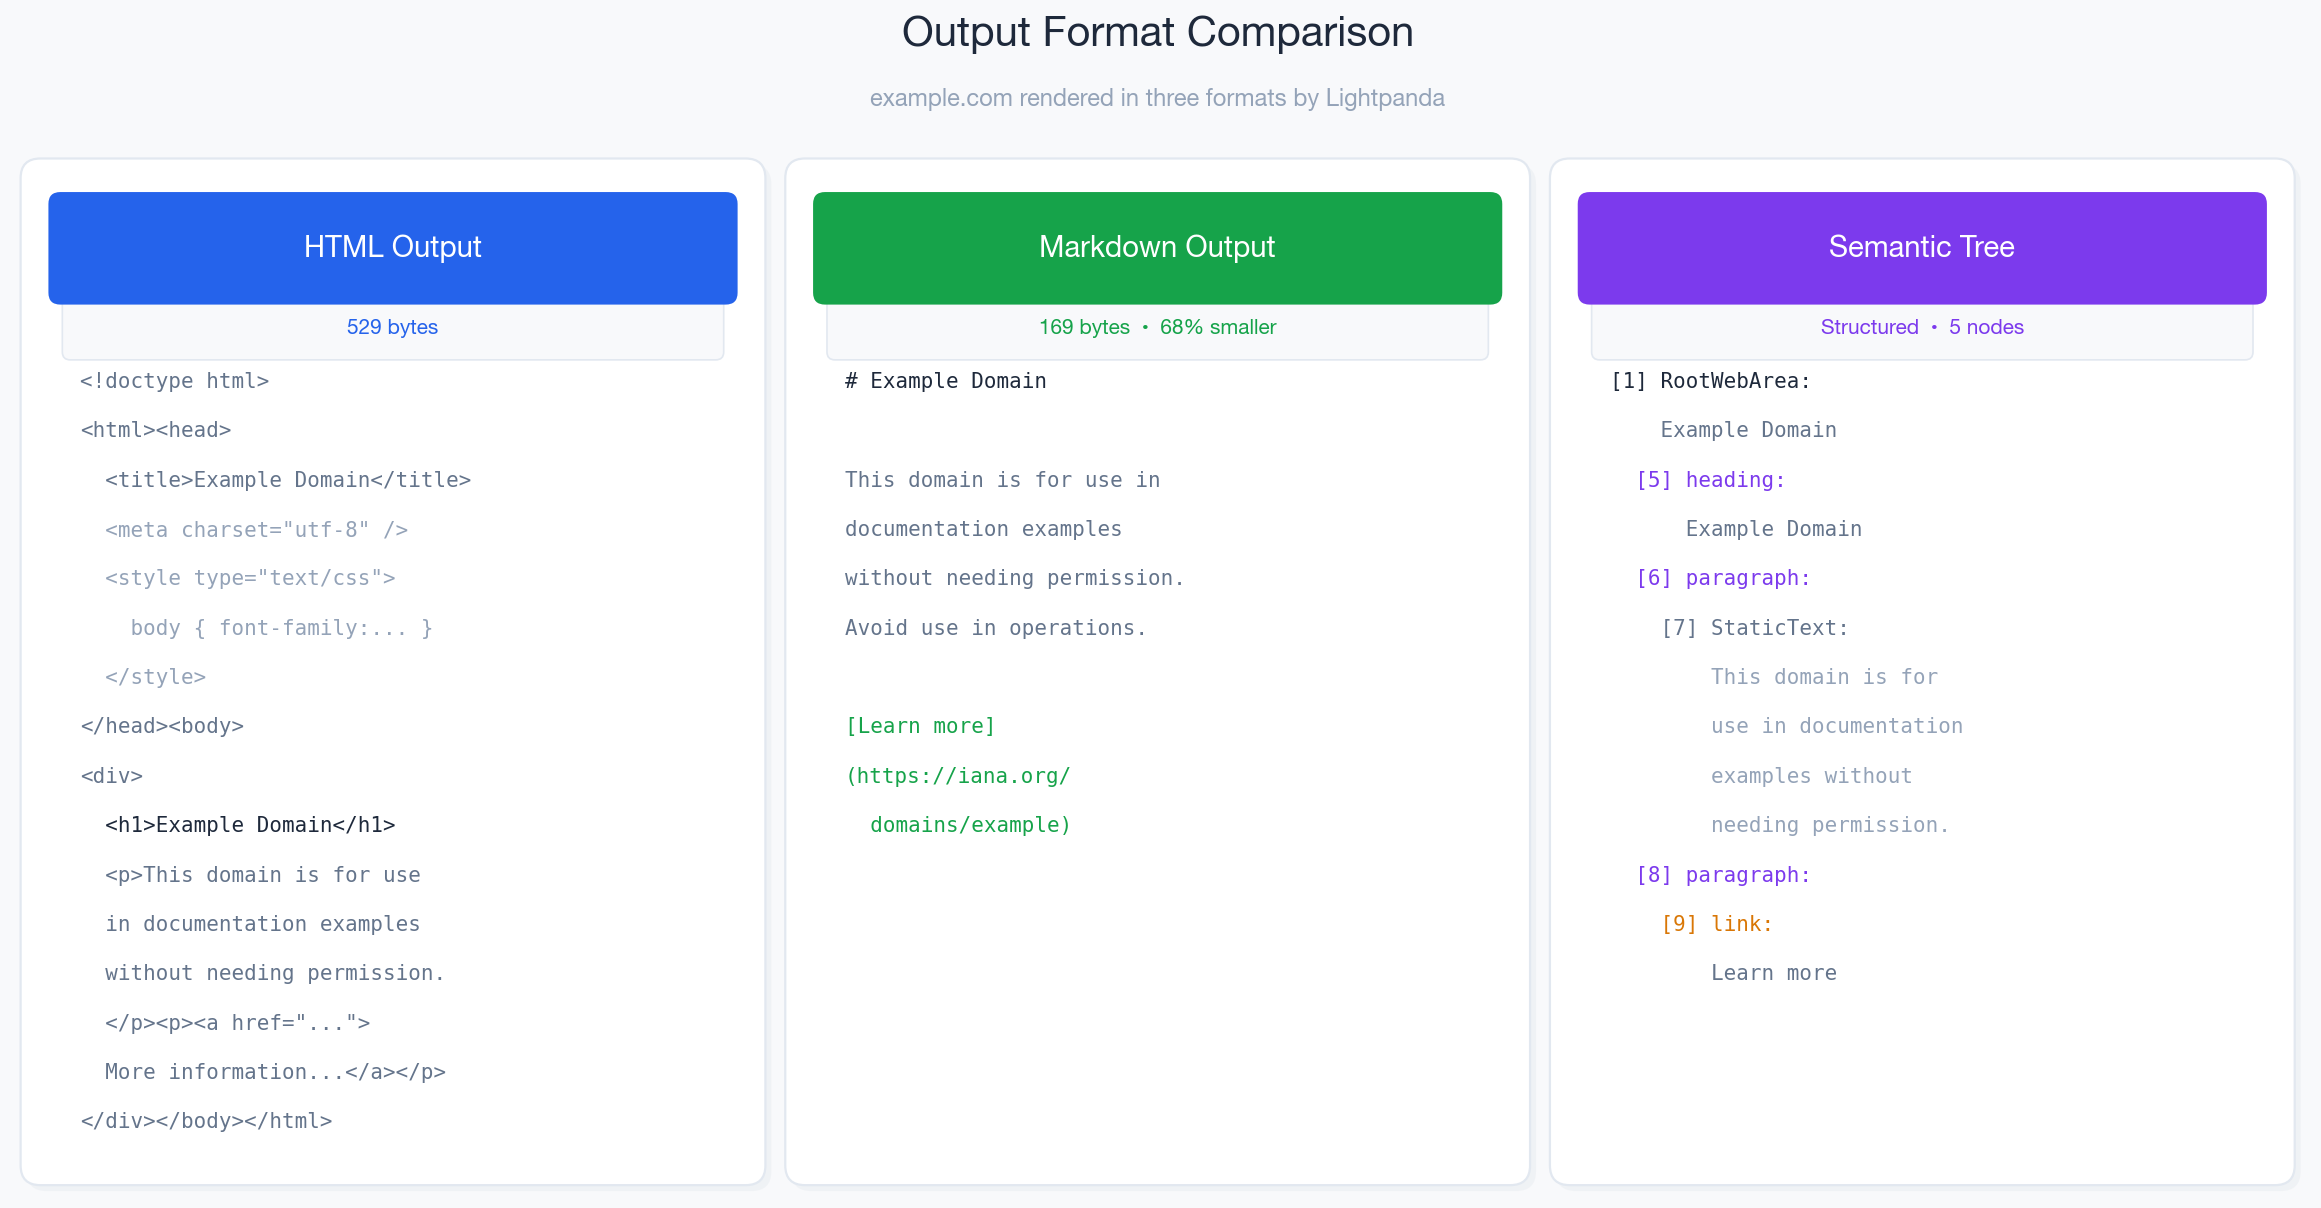Select the [9] link node
Image resolution: width=2321 pixels, height=1208 pixels.
pyautogui.click(x=1716, y=924)
